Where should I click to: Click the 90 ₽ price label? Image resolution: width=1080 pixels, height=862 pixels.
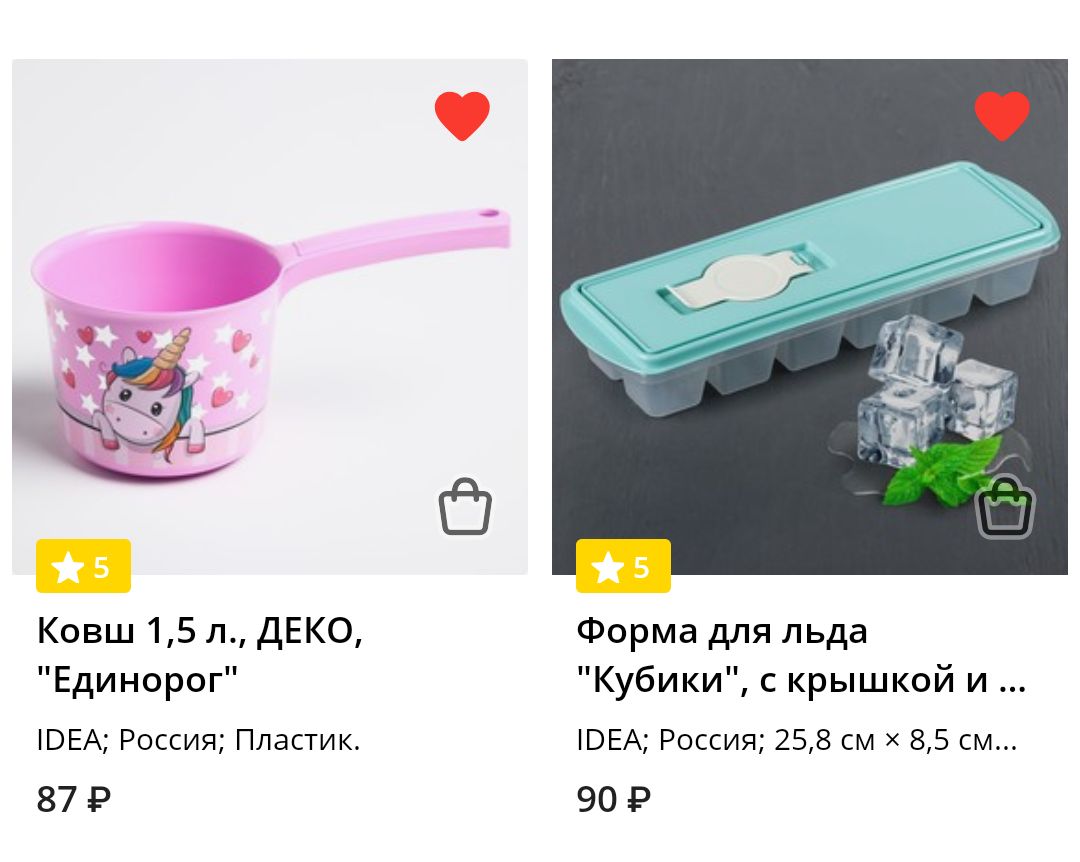pos(614,799)
